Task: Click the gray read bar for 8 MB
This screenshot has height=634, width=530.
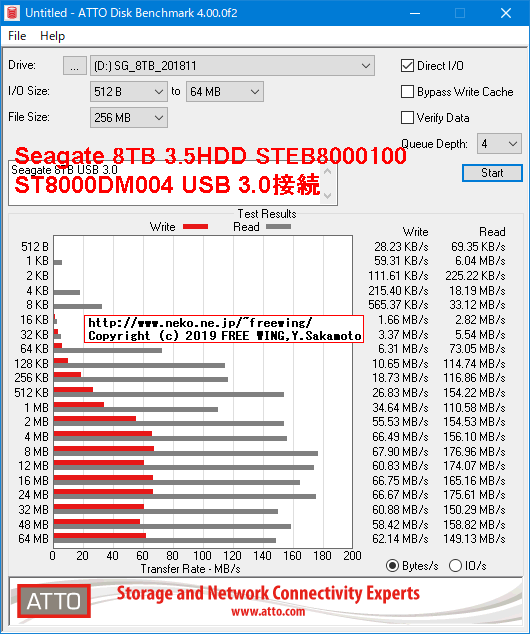Action: pos(186,454)
